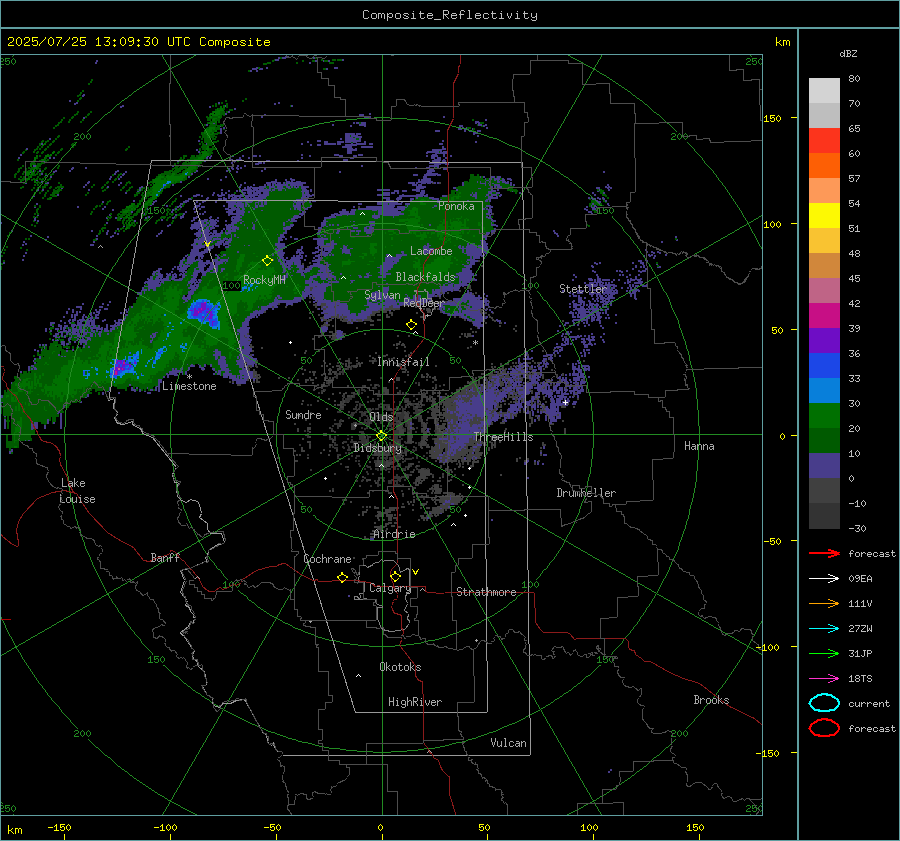Click the Cochrane label
Image resolution: width=900 pixels, height=841 pixels.
(x=327, y=559)
